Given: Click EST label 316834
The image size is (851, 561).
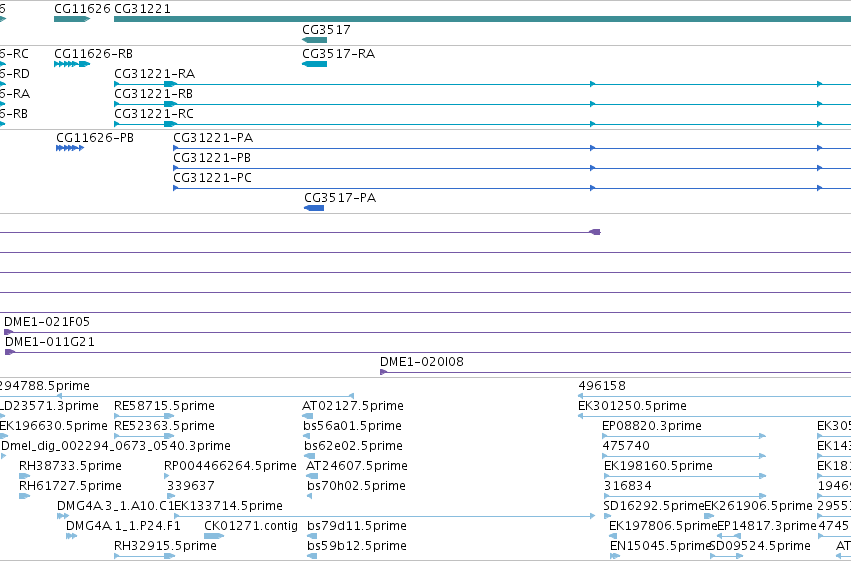Looking at the screenshot, I should click(628, 486).
